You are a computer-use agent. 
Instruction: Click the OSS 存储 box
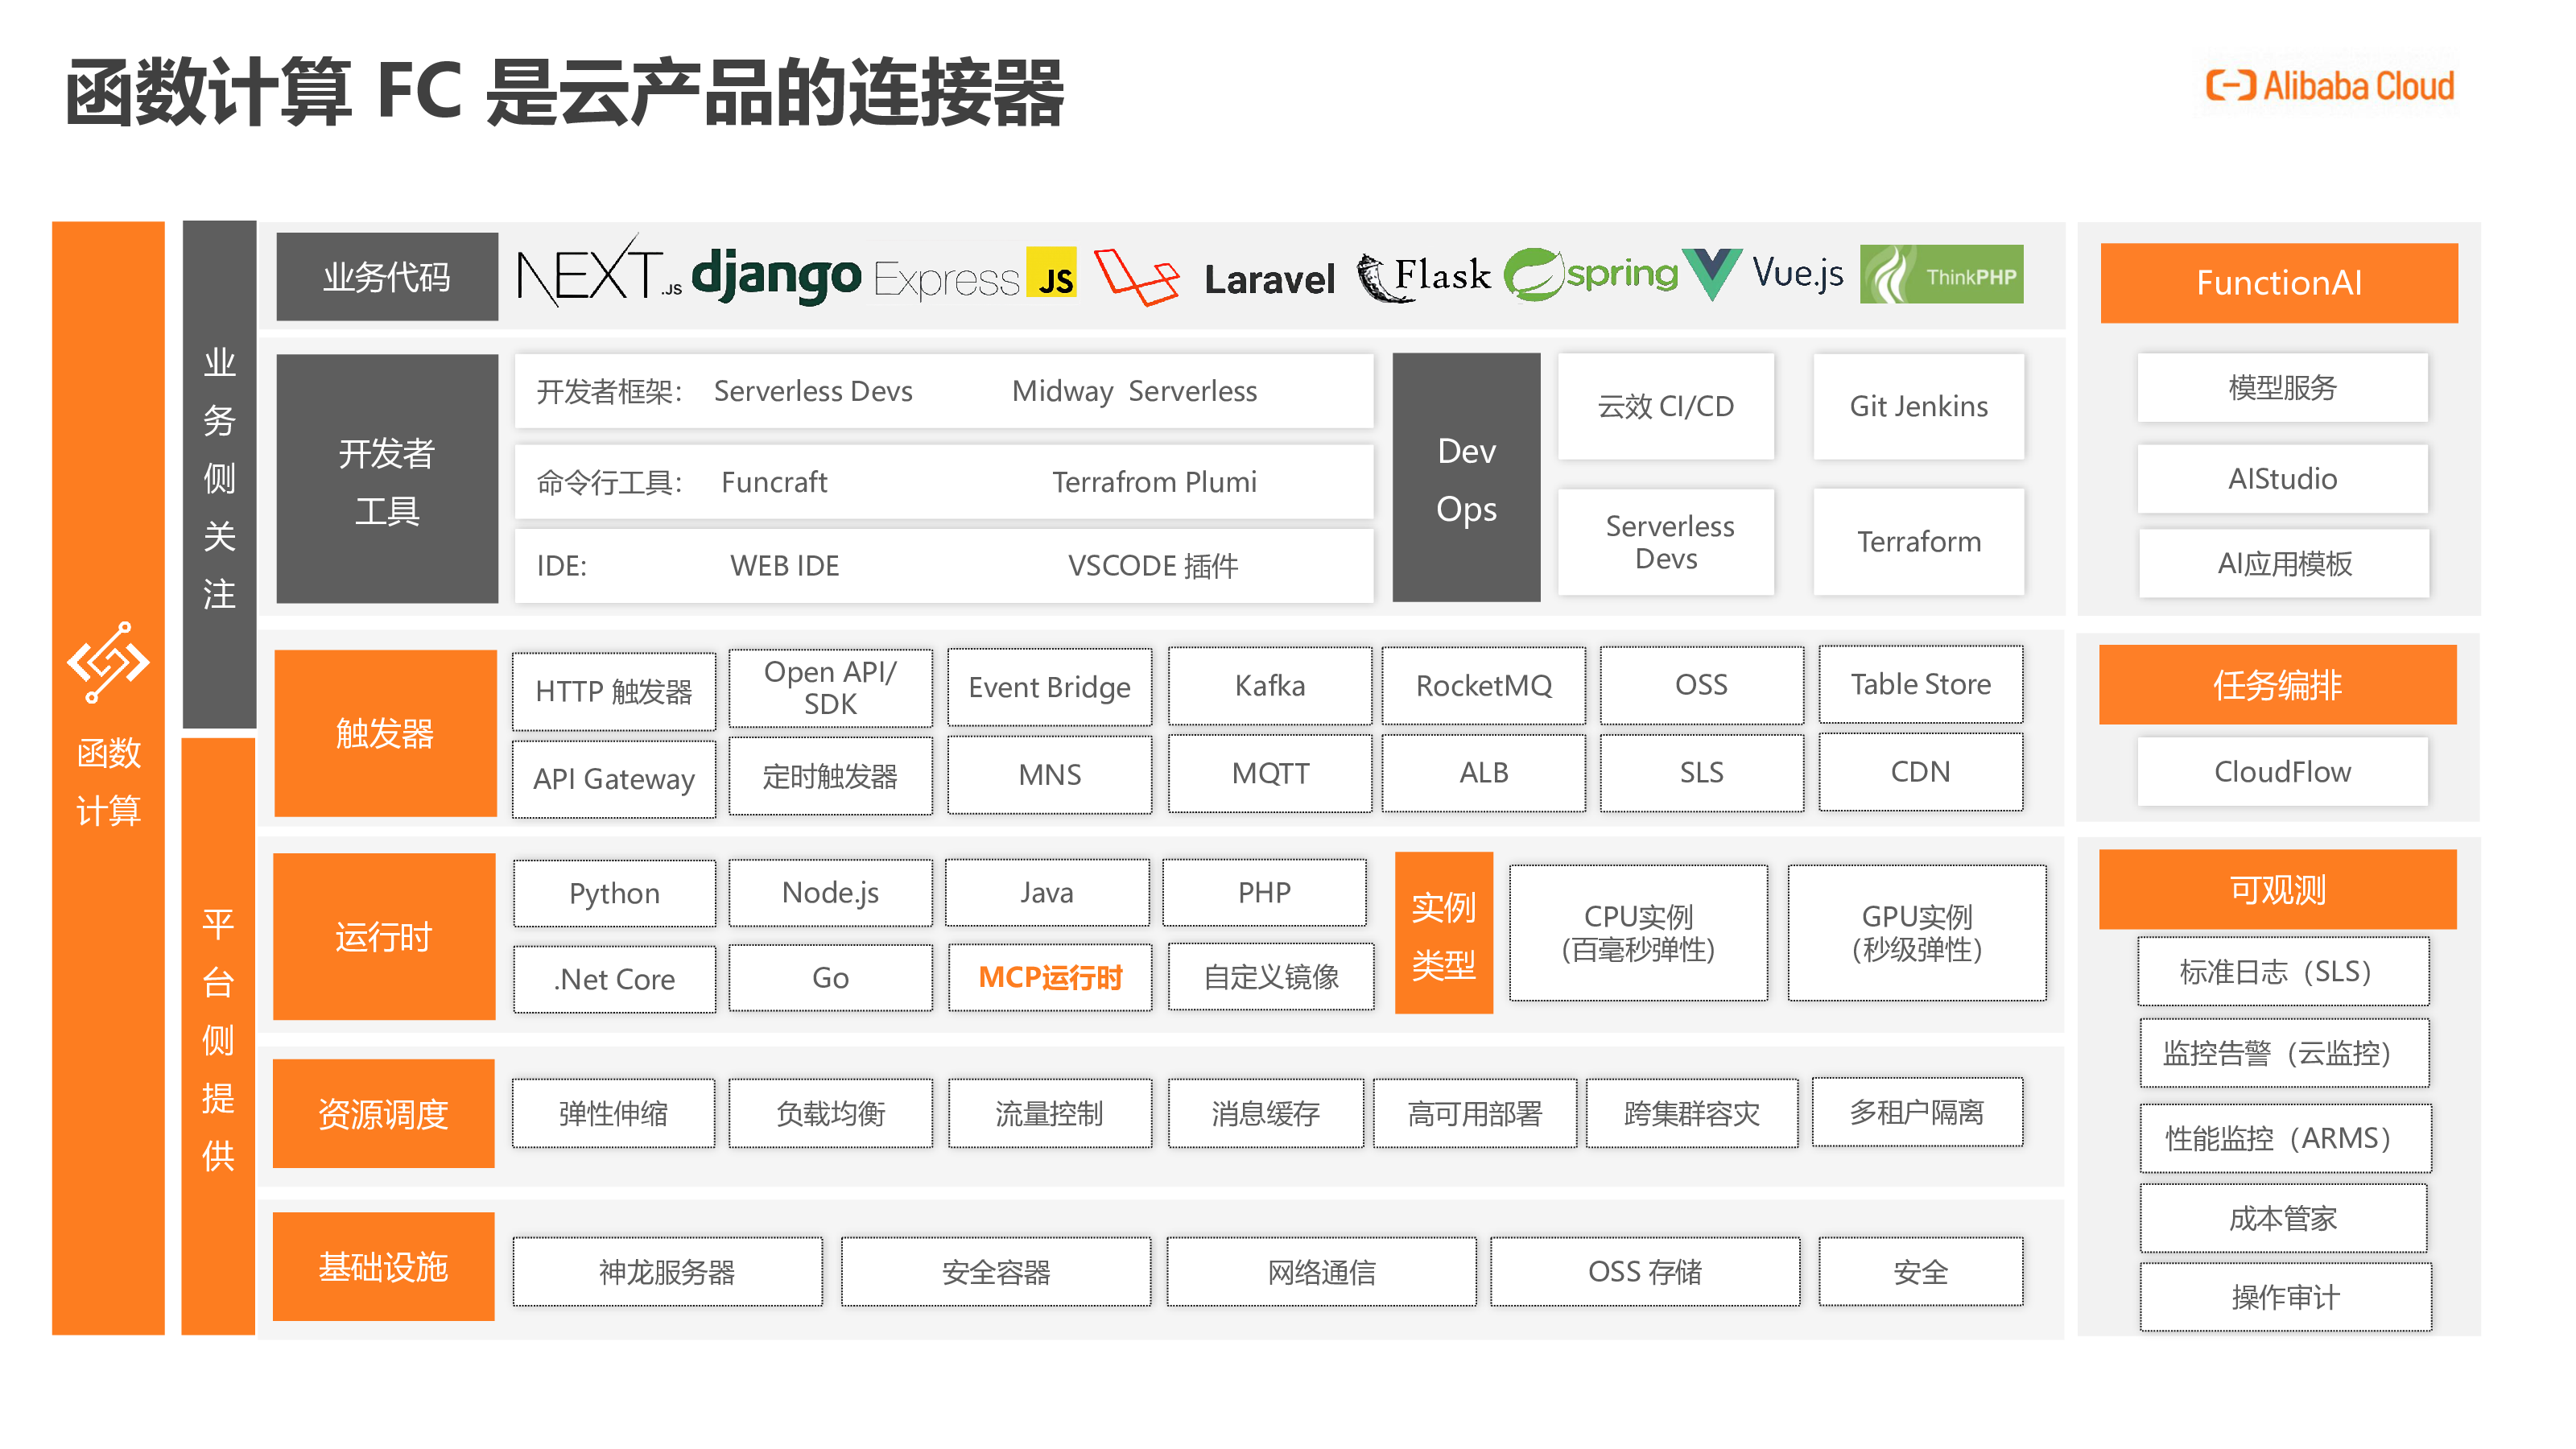[1645, 1272]
